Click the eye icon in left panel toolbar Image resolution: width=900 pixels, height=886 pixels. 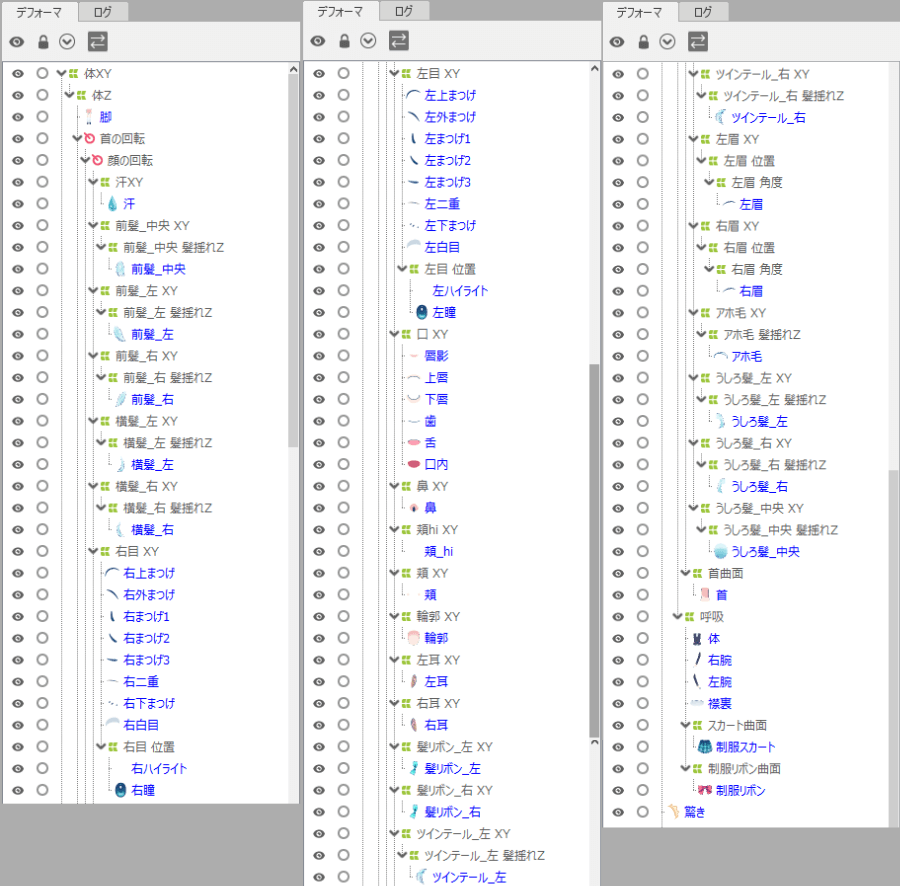coord(17,41)
